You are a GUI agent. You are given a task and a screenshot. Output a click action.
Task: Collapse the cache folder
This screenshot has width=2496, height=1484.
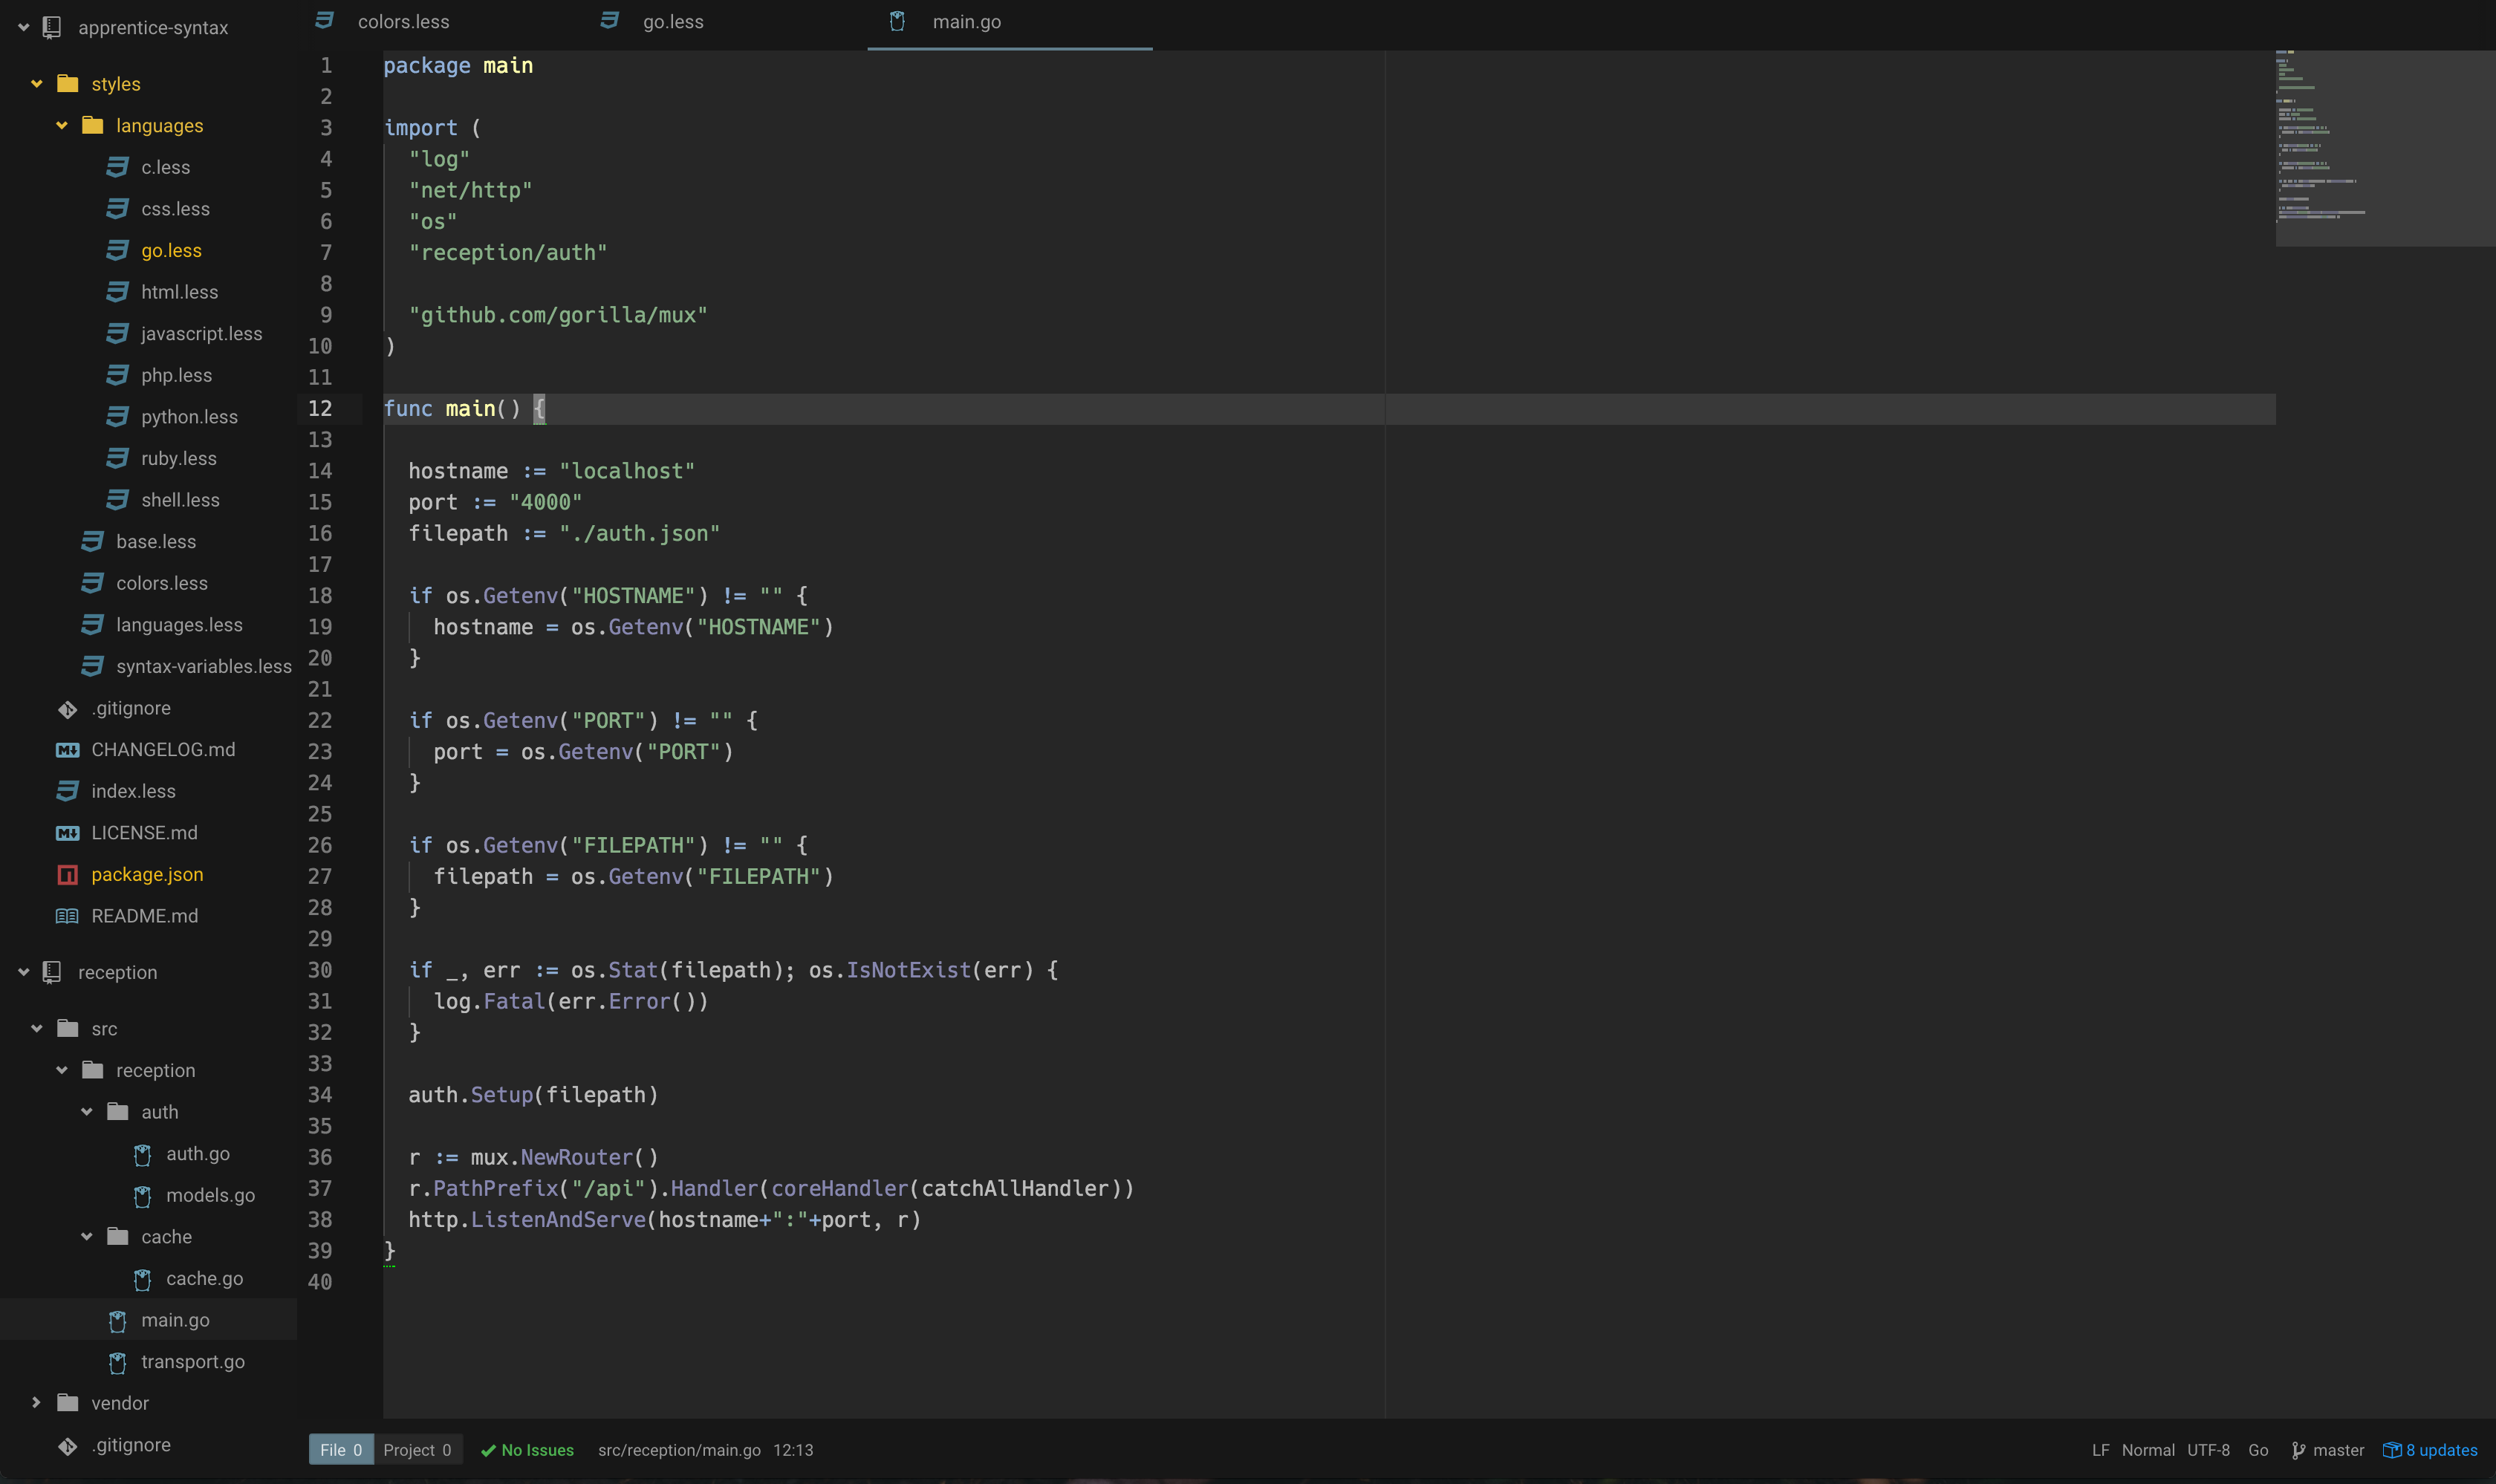[87, 1237]
